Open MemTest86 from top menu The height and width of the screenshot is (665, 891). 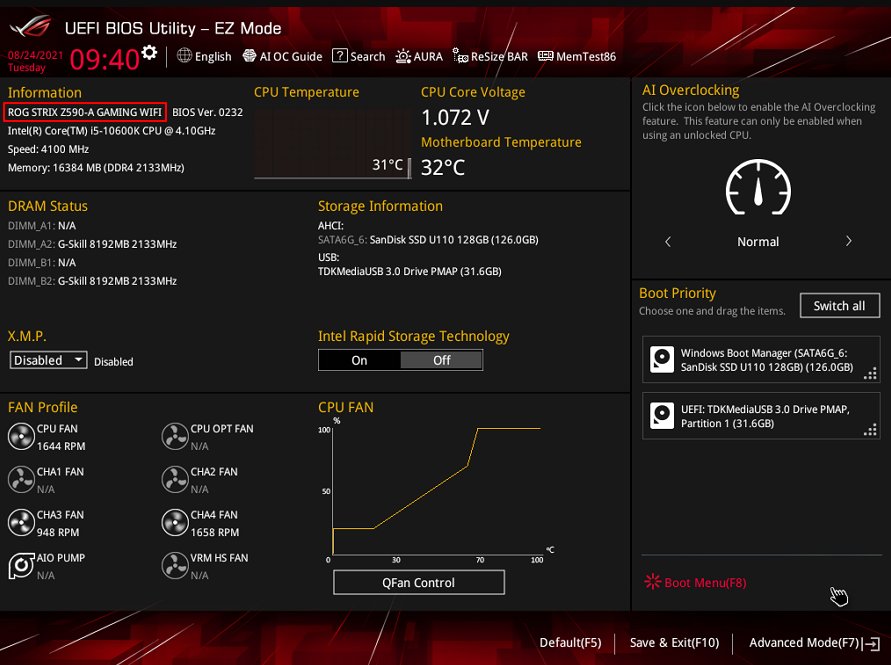point(576,57)
